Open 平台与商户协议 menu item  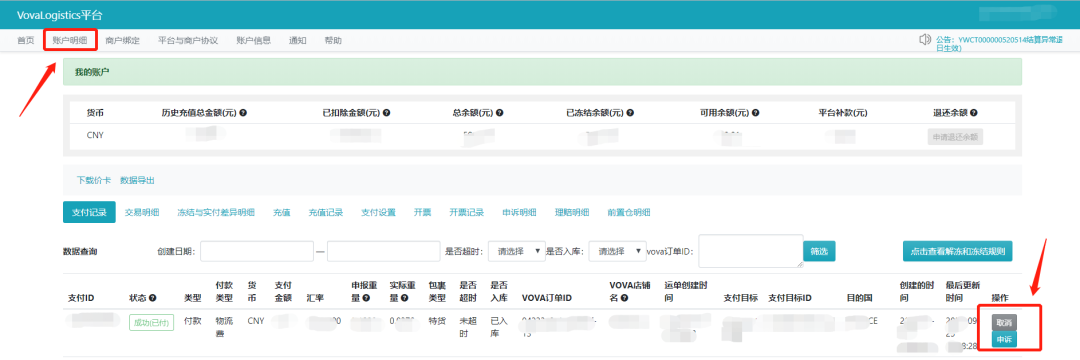pyautogui.click(x=188, y=41)
